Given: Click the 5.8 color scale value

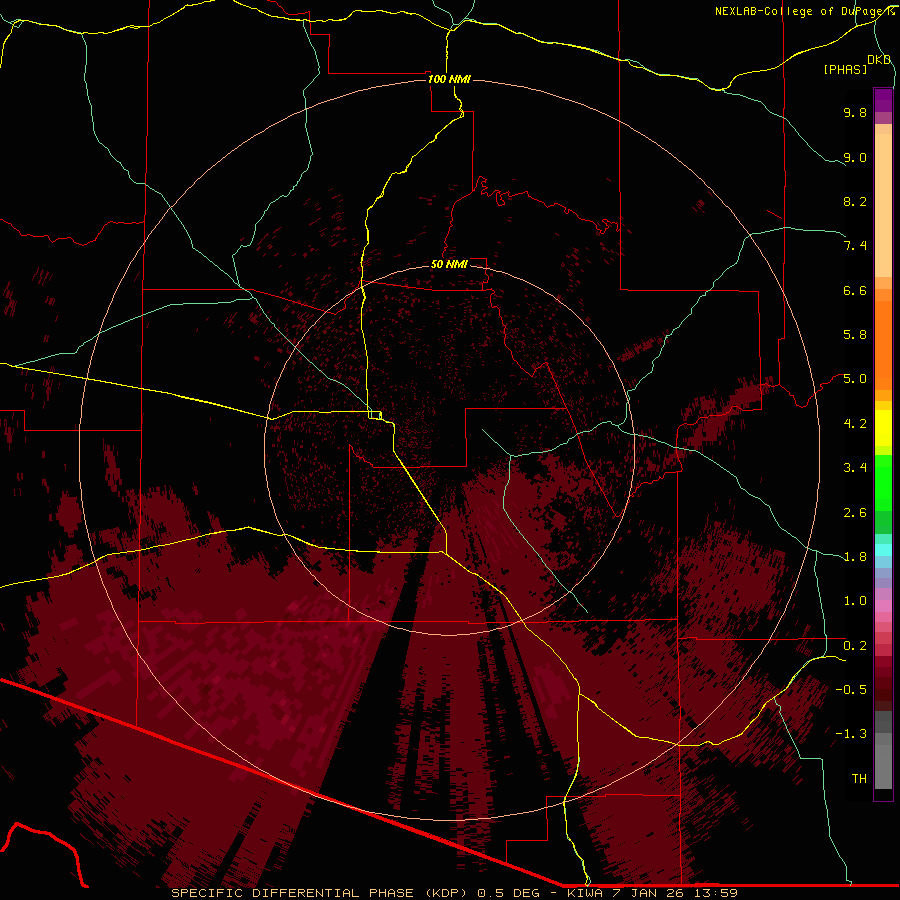Looking at the screenshot, I should coord(855,335).
